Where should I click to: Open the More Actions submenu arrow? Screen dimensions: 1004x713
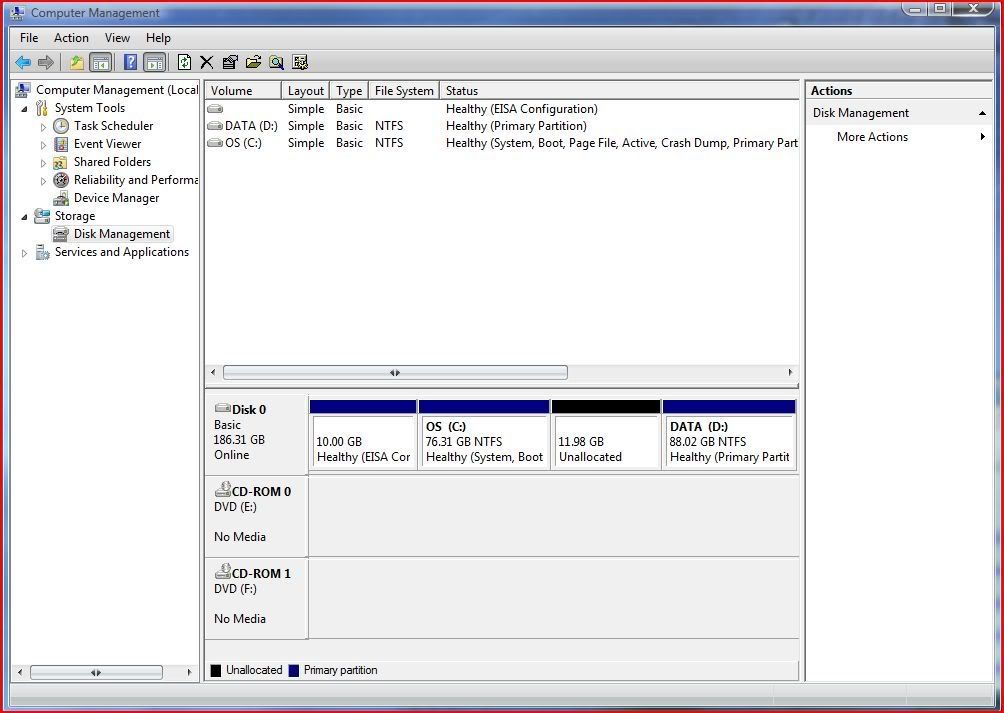(x=982, y=136)
